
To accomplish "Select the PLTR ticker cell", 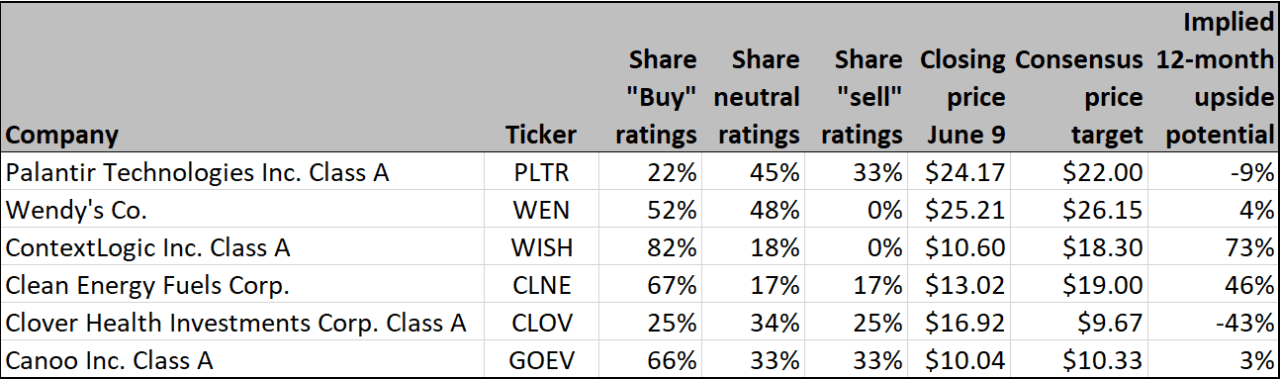I will click(541, 173).
